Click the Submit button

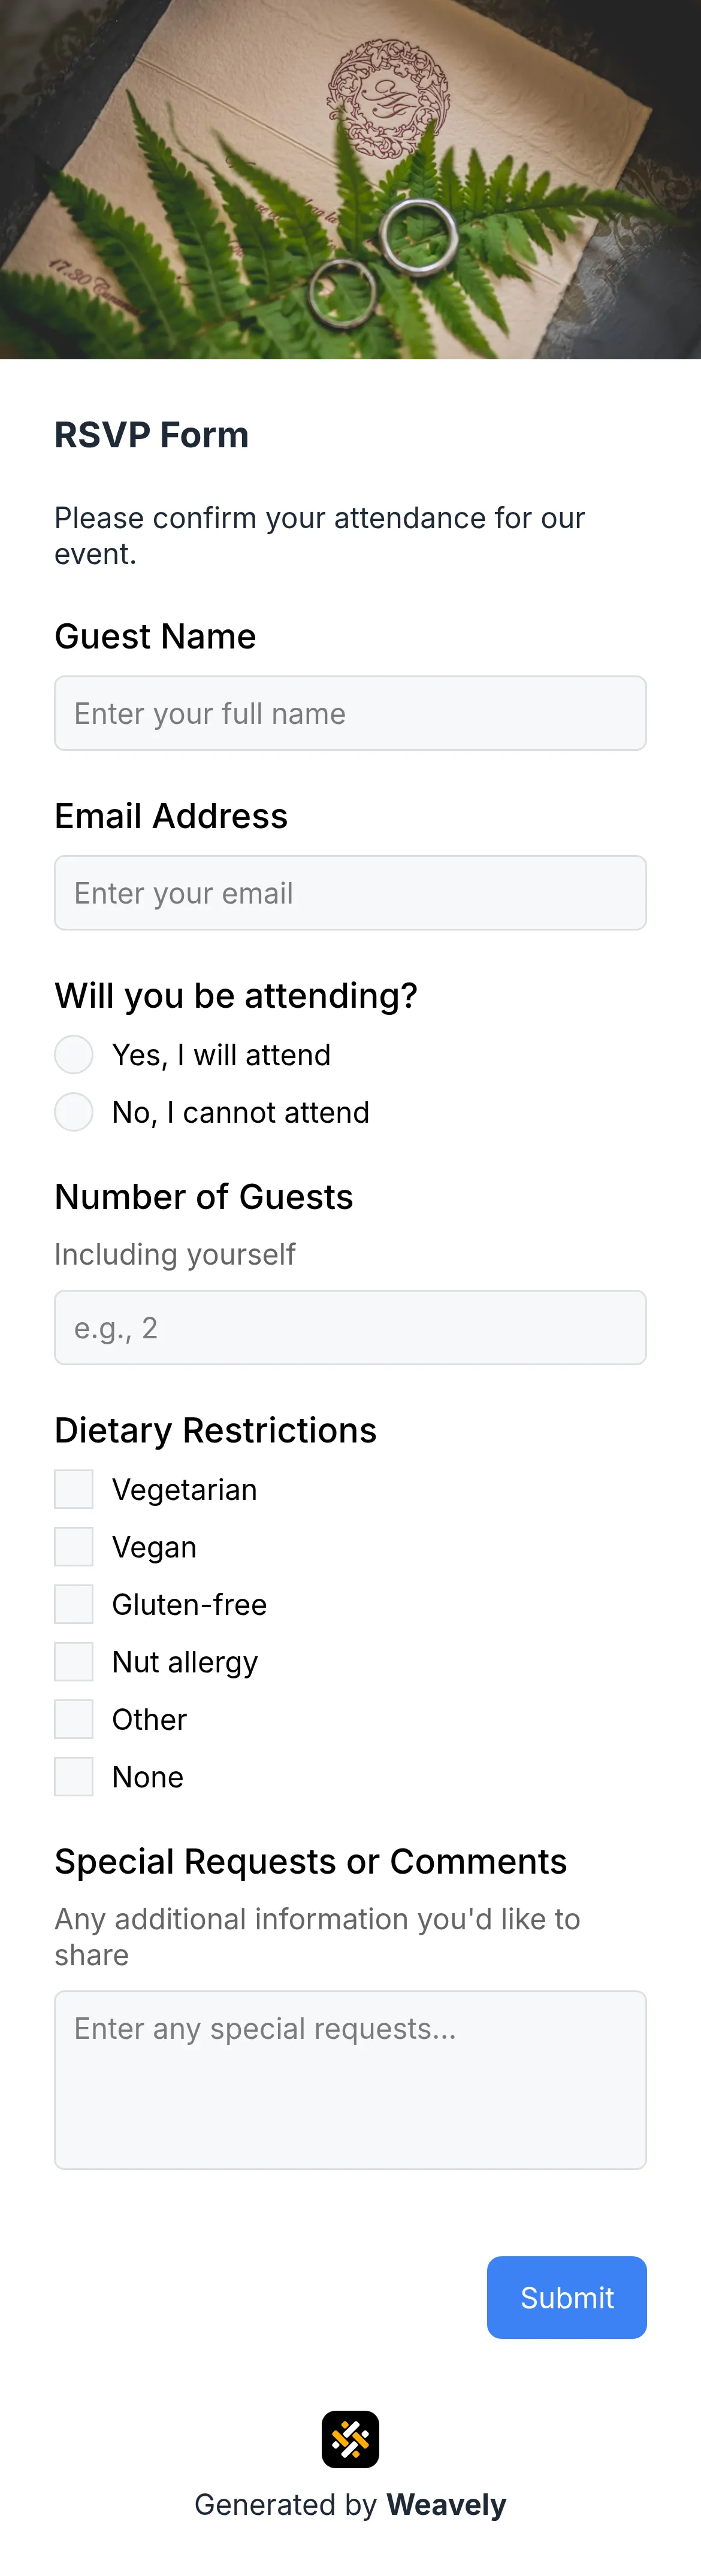coord(566,2297)
